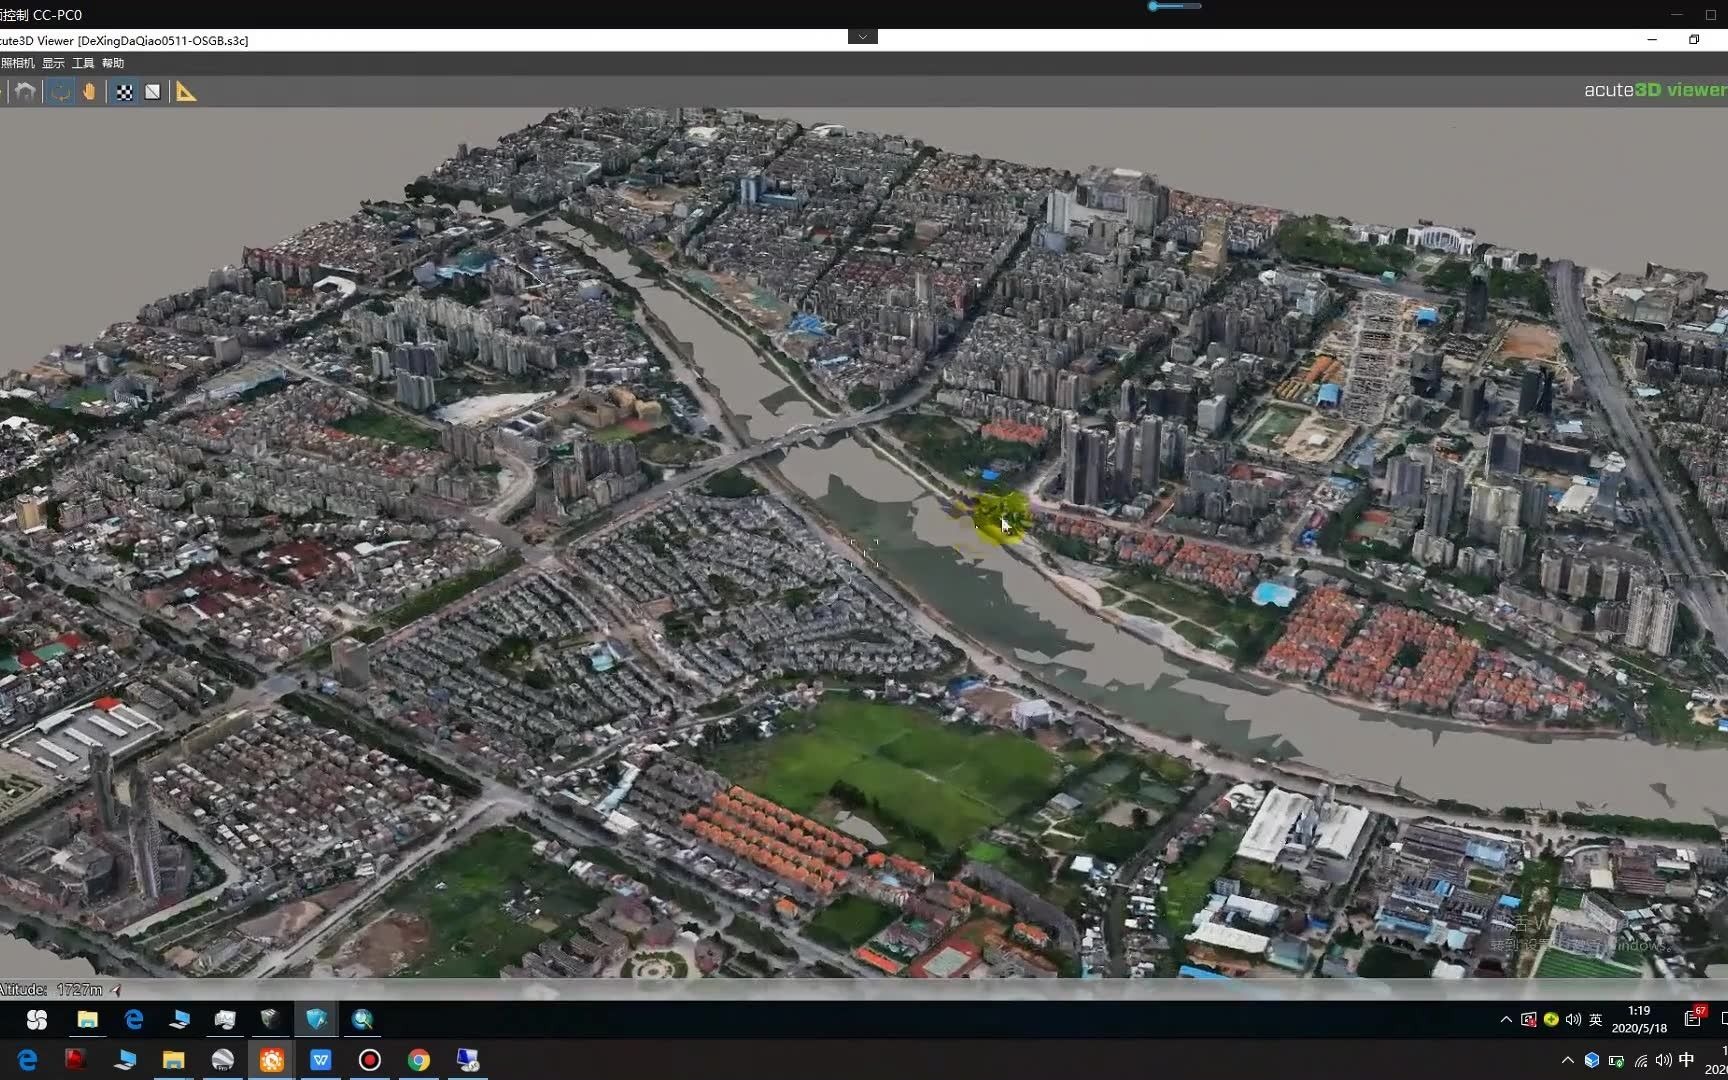
Task: Click the yellow-green round tray icon
Action: (x=1551, y=1020)
